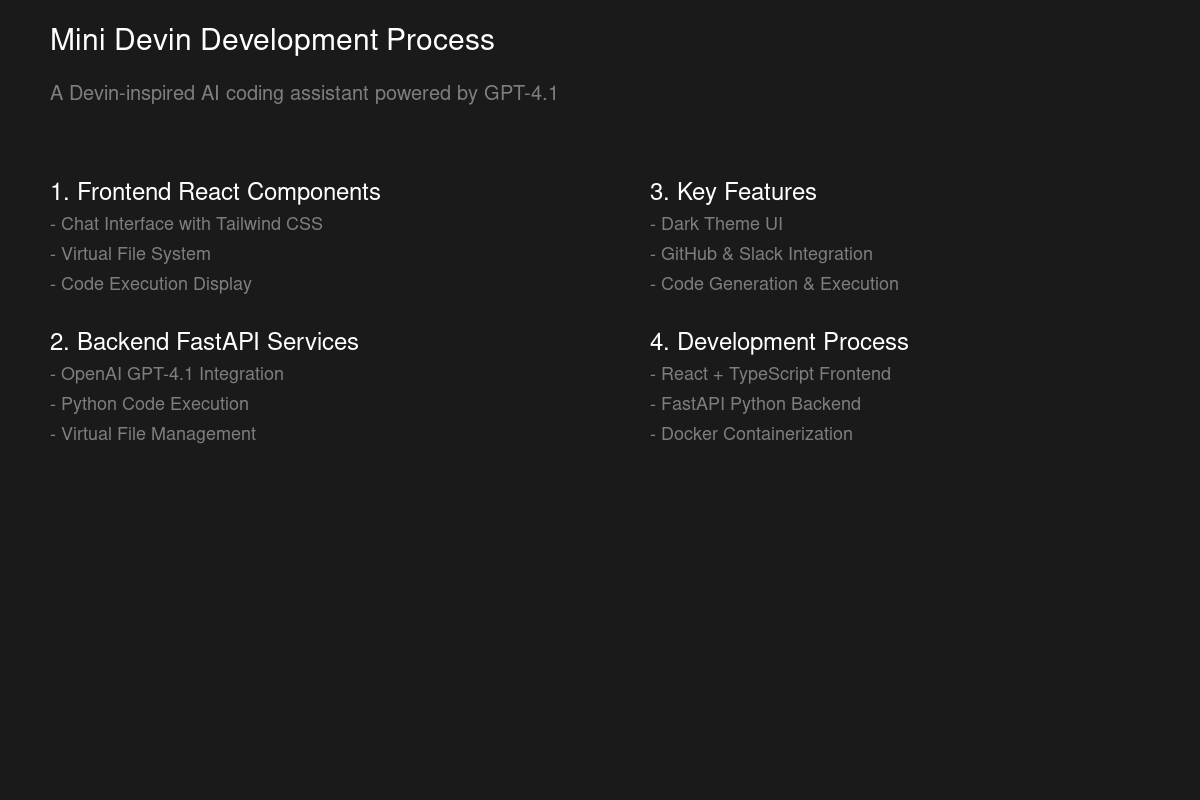Select React + TypeScript Frontend item

coord(771,374)
